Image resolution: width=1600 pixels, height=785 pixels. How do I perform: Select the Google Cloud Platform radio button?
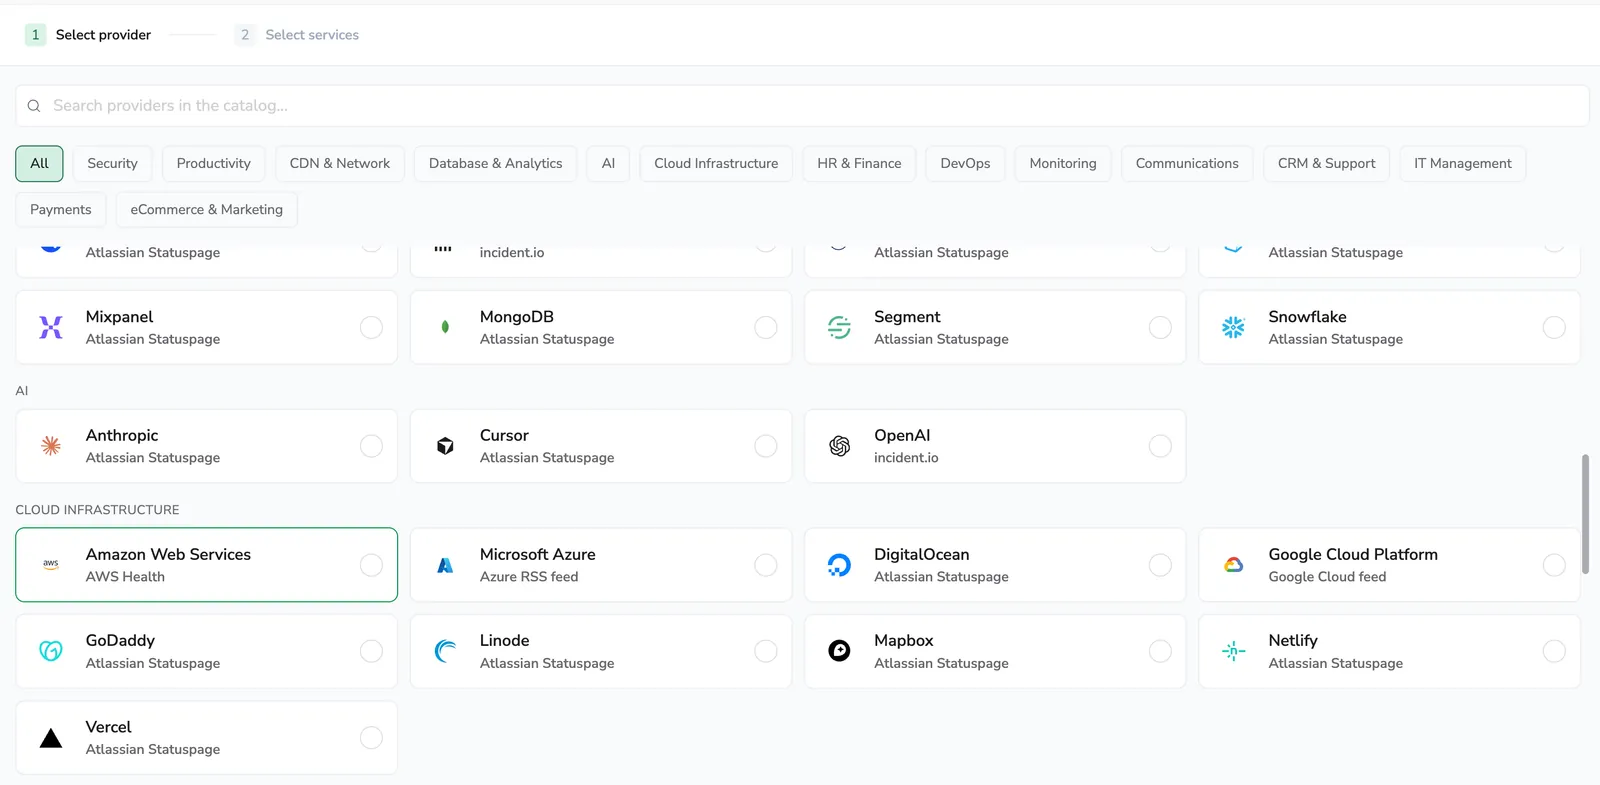(1554, 565)
